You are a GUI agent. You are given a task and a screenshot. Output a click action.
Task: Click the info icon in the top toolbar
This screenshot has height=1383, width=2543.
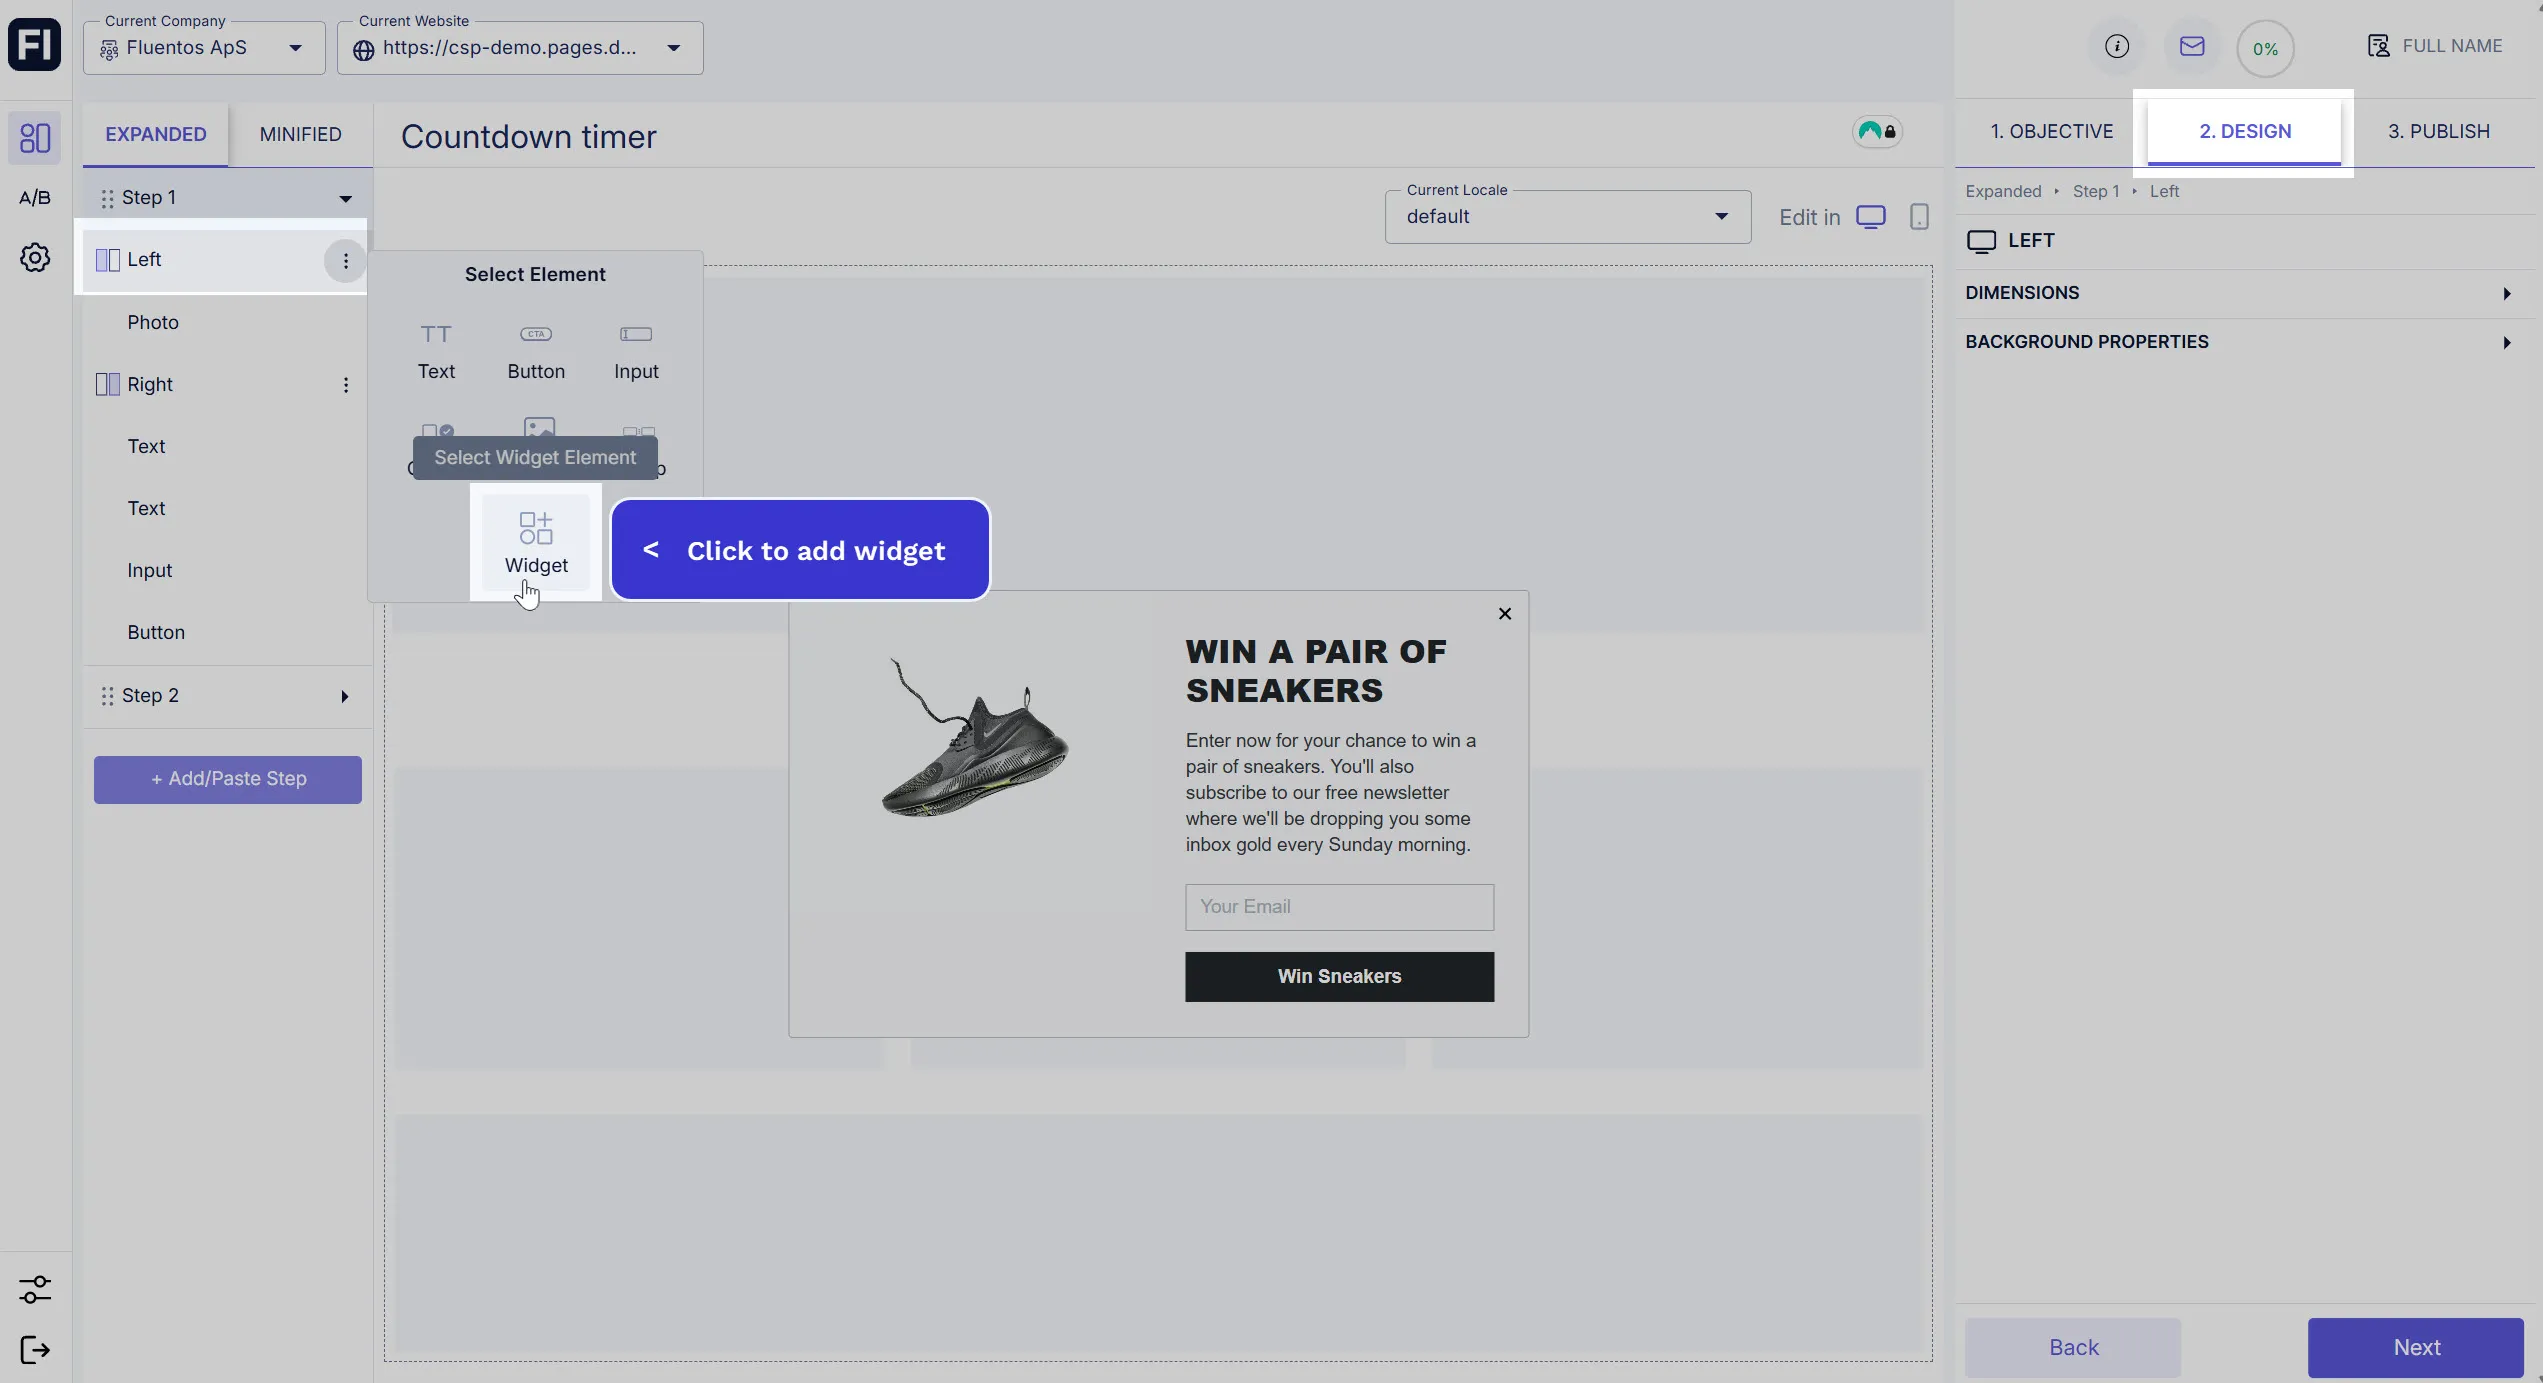point(2117,46)
